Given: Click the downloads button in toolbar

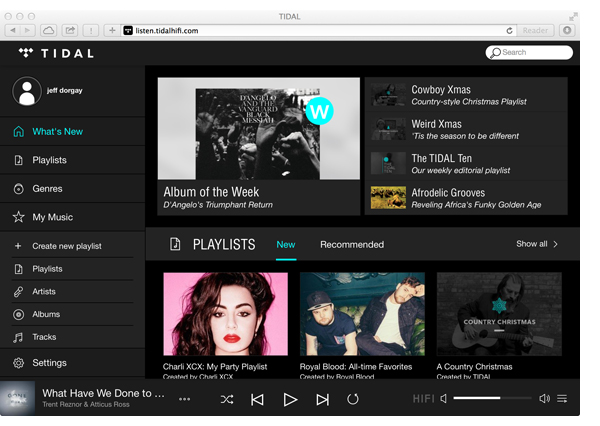Looking at the screenshot, I should click(x=567, y=30).
